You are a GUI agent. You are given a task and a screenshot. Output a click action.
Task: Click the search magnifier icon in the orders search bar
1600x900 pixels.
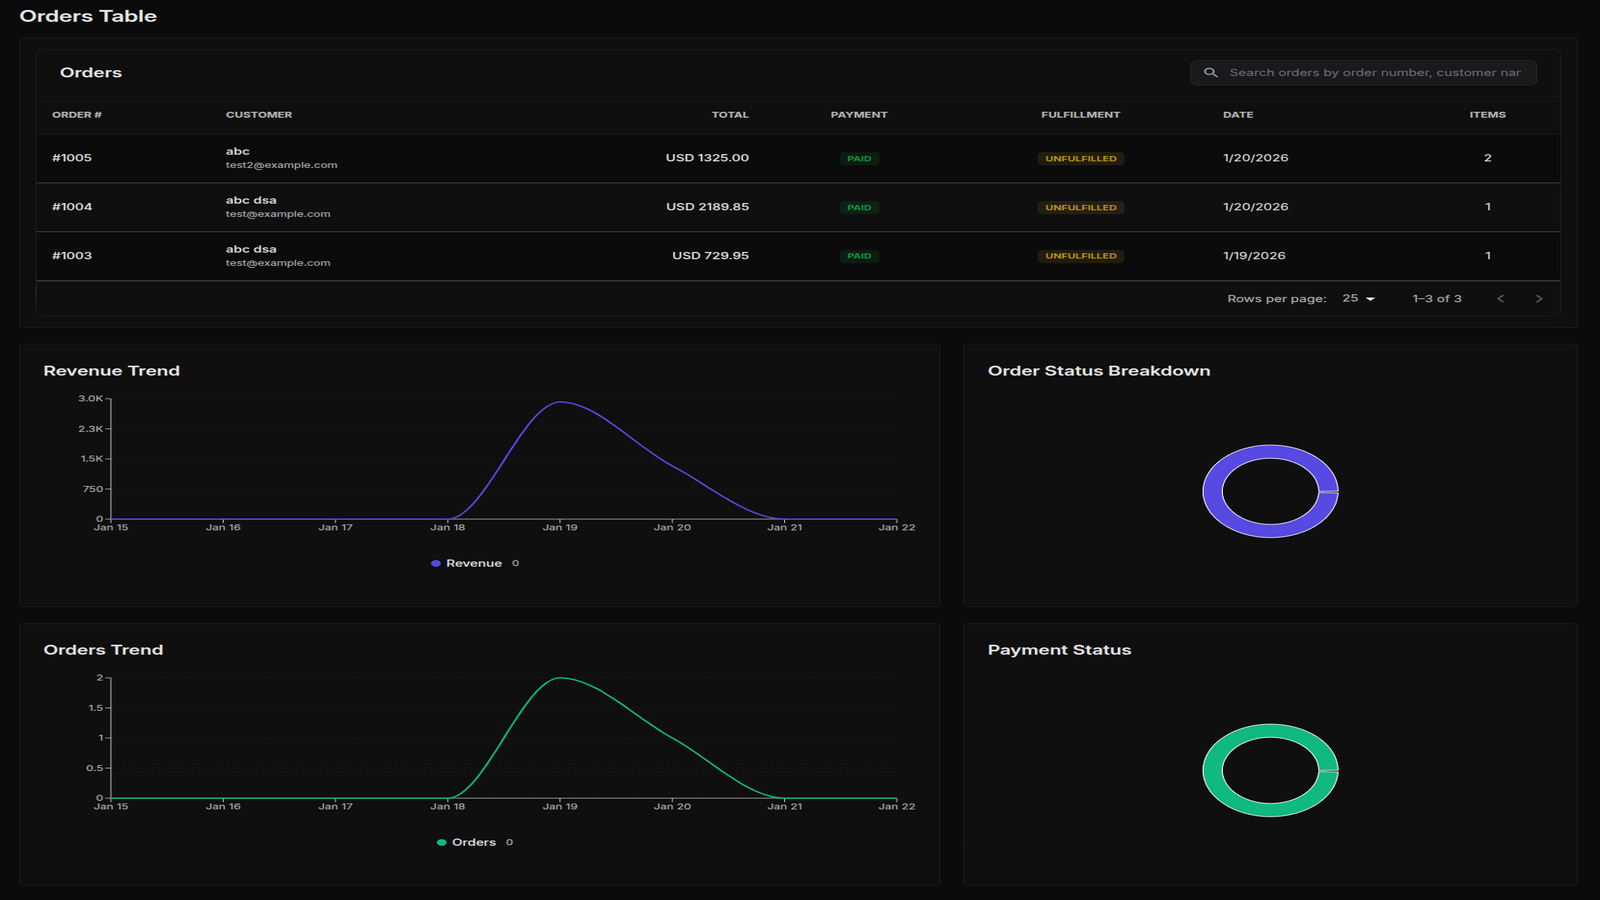coord(1211,72)
